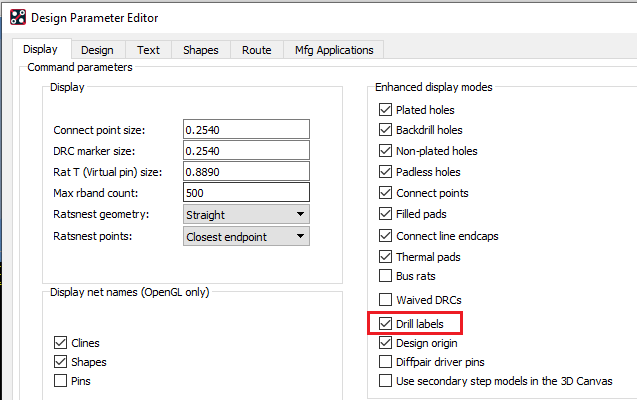Uncheck the Drill labels checkbox
The image size is (637, 400).
click(x=385, y=324)
